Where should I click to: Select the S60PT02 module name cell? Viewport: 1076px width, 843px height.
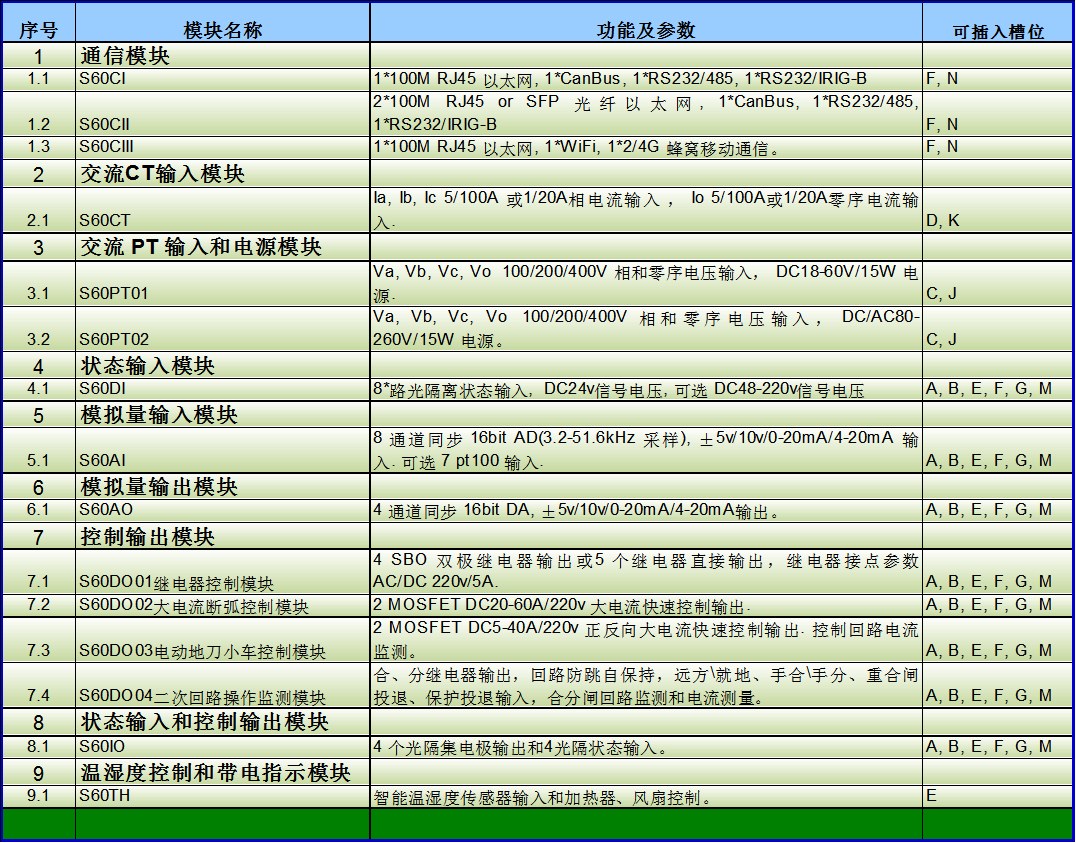point(222,329)
